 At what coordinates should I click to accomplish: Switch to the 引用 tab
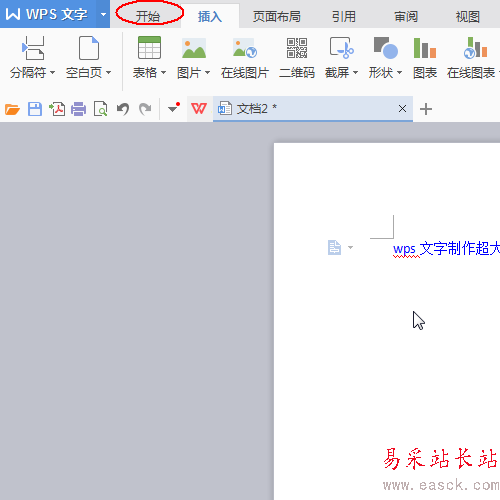click(344, 16)
